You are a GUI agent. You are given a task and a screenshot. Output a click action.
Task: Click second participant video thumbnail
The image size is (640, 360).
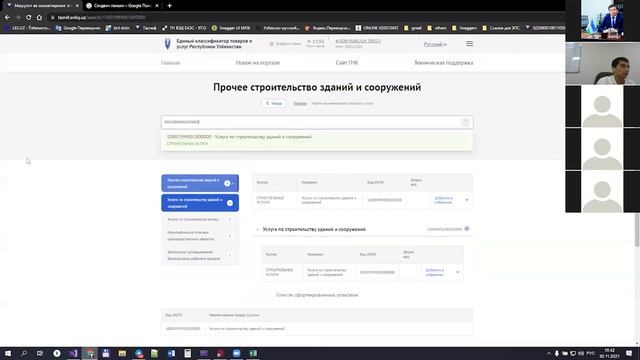pyautogui.click(x=602, y=63)
